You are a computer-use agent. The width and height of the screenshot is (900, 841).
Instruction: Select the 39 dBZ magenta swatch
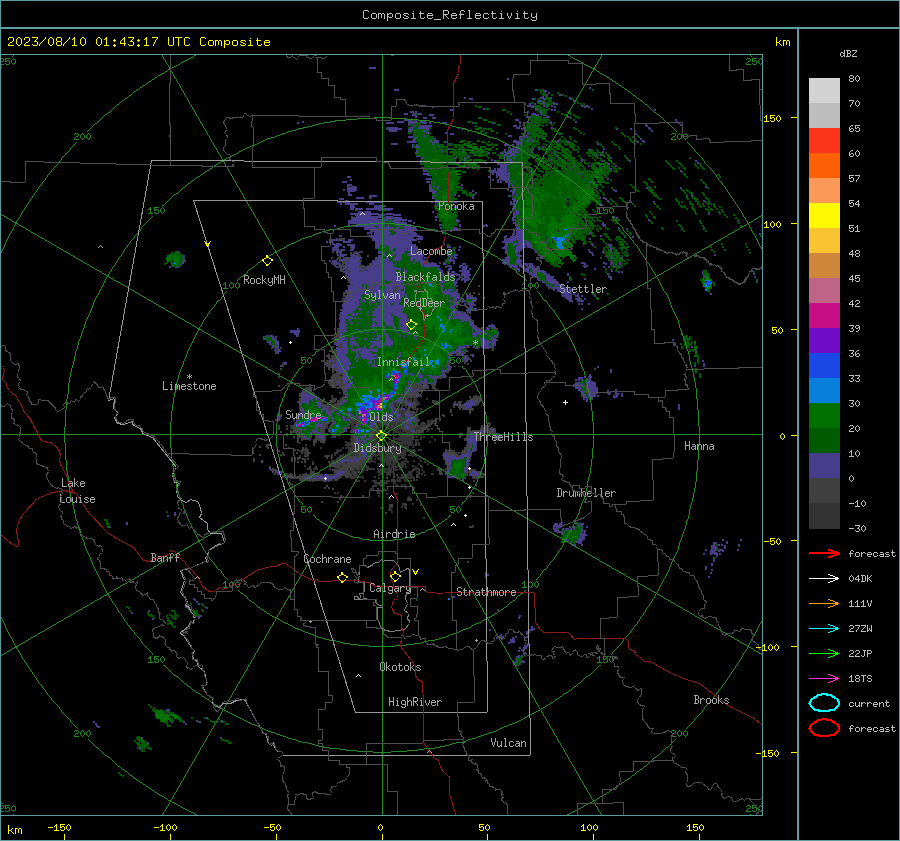point(824,315)
